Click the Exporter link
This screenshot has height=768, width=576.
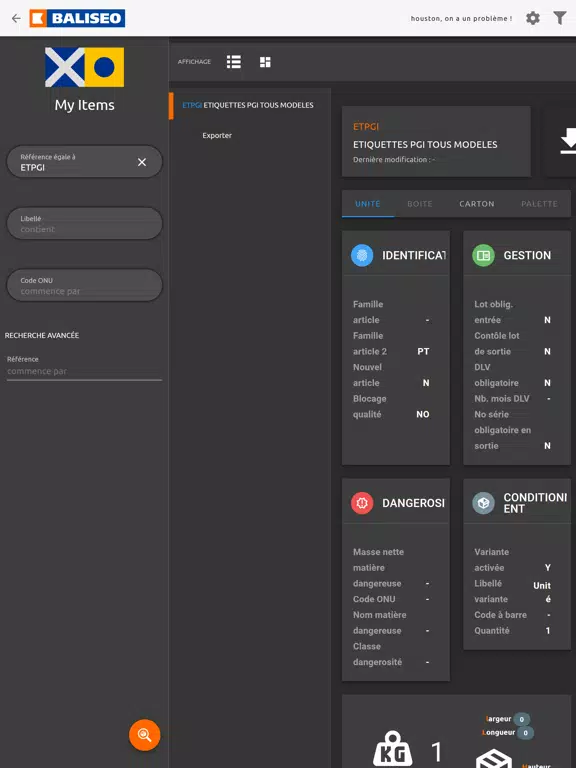tap(217, 135)
